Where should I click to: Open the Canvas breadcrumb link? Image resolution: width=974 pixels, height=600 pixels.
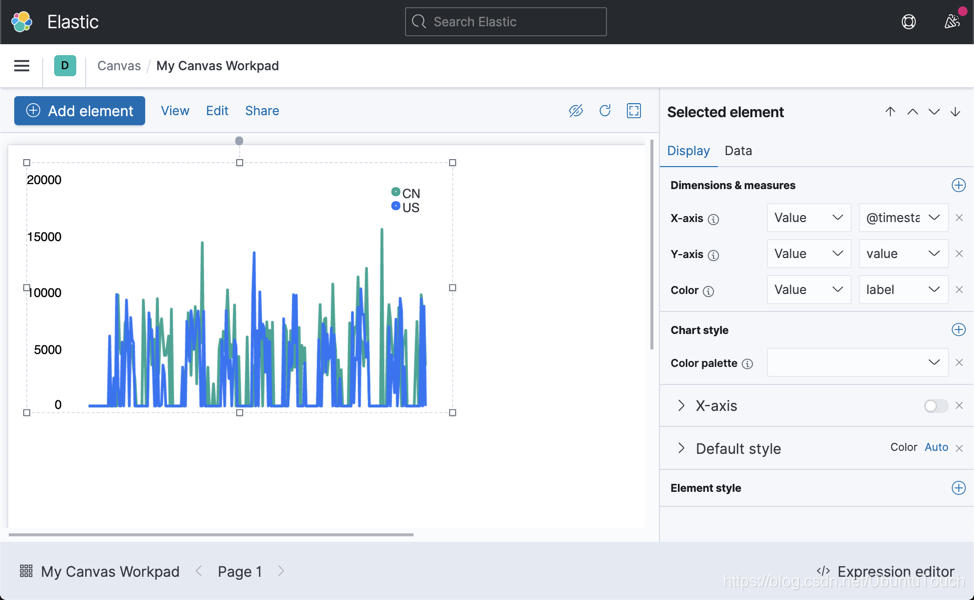[118, 65]
